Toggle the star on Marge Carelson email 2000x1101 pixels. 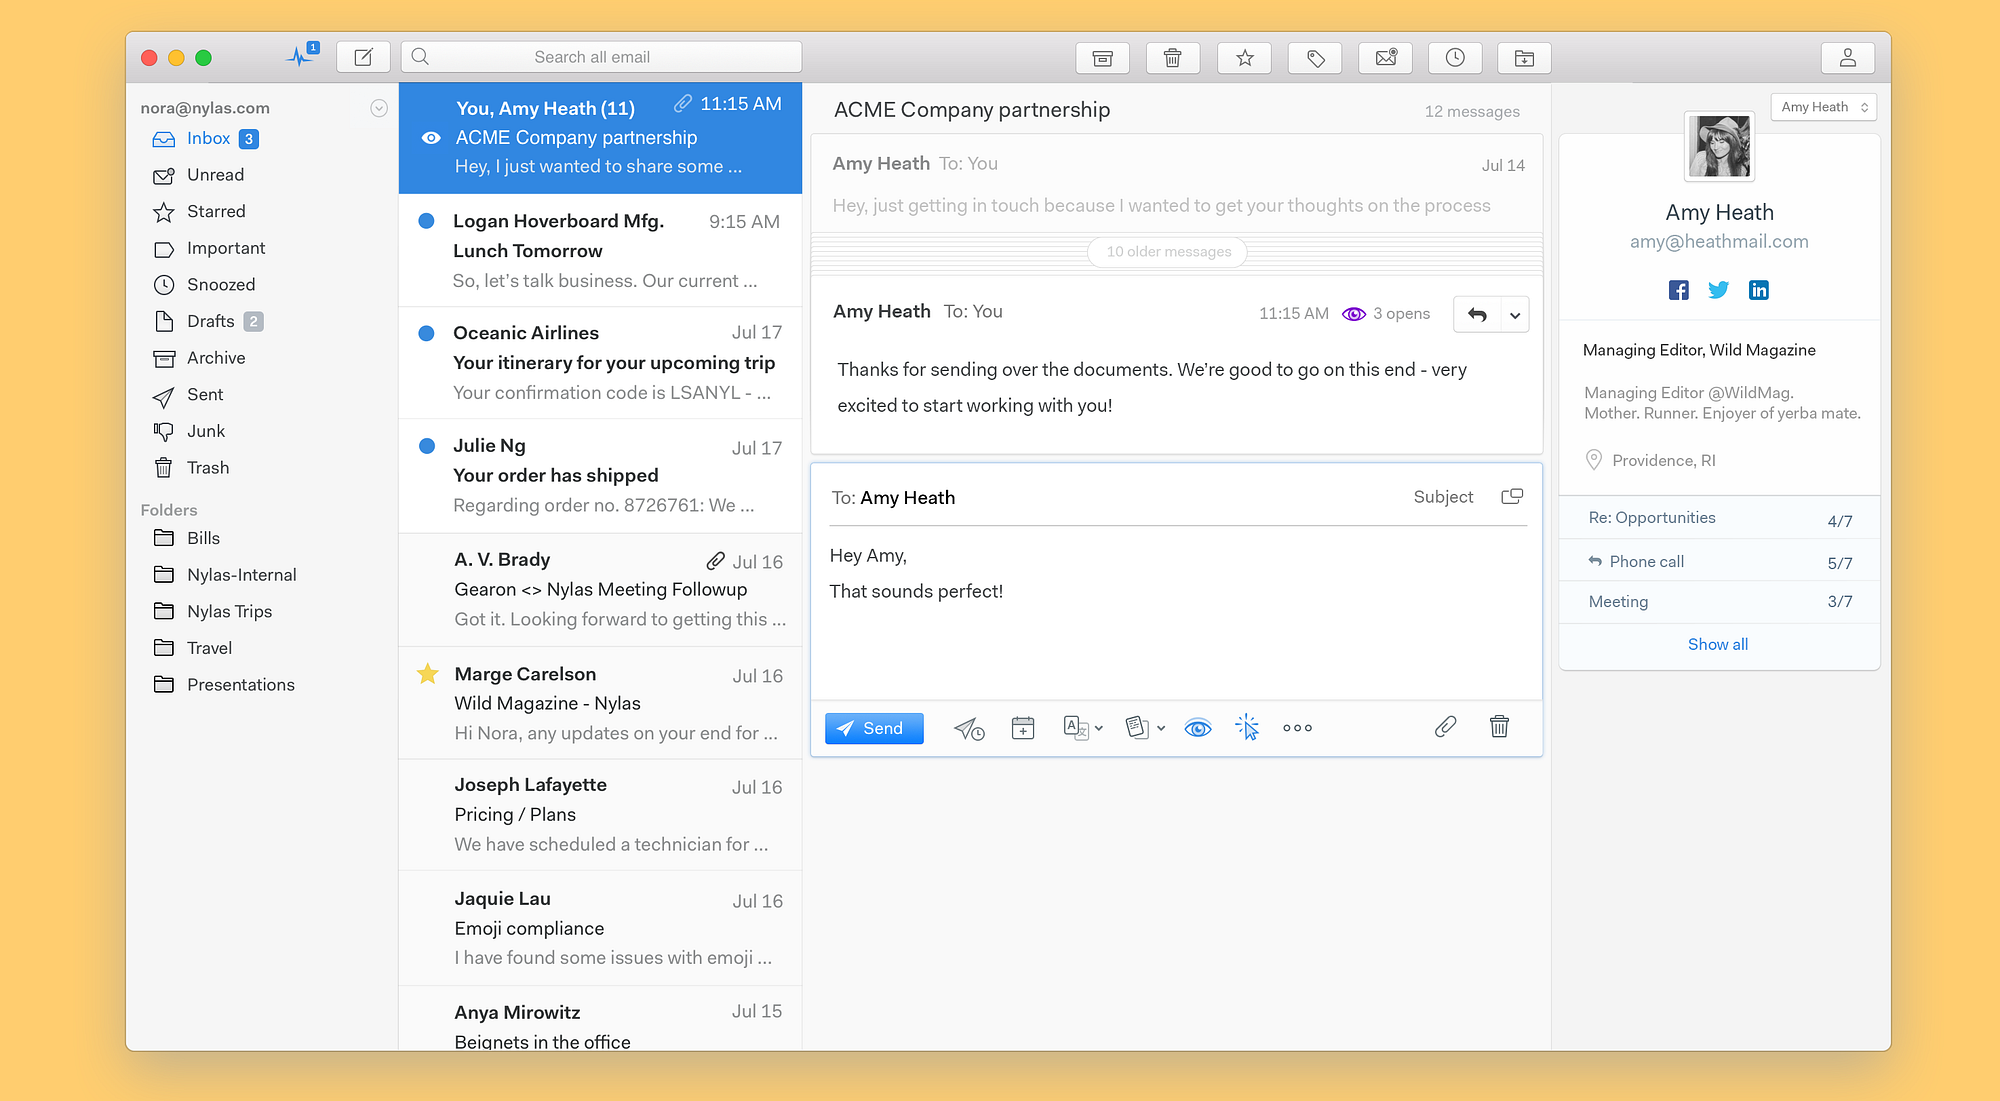click(x=428, y=674)
